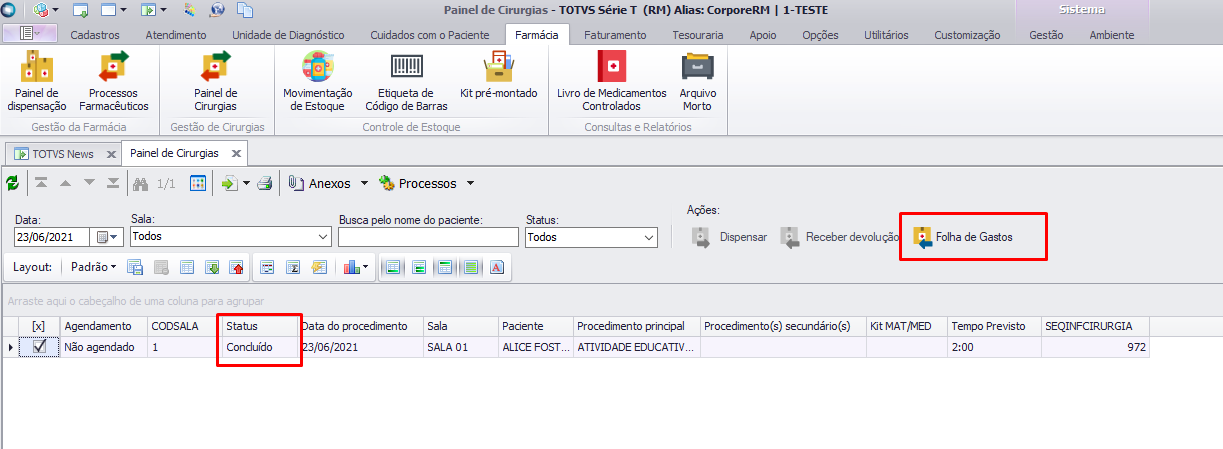Go to the next record arrow
1223x449 pixels.
[x=89, y=183]
